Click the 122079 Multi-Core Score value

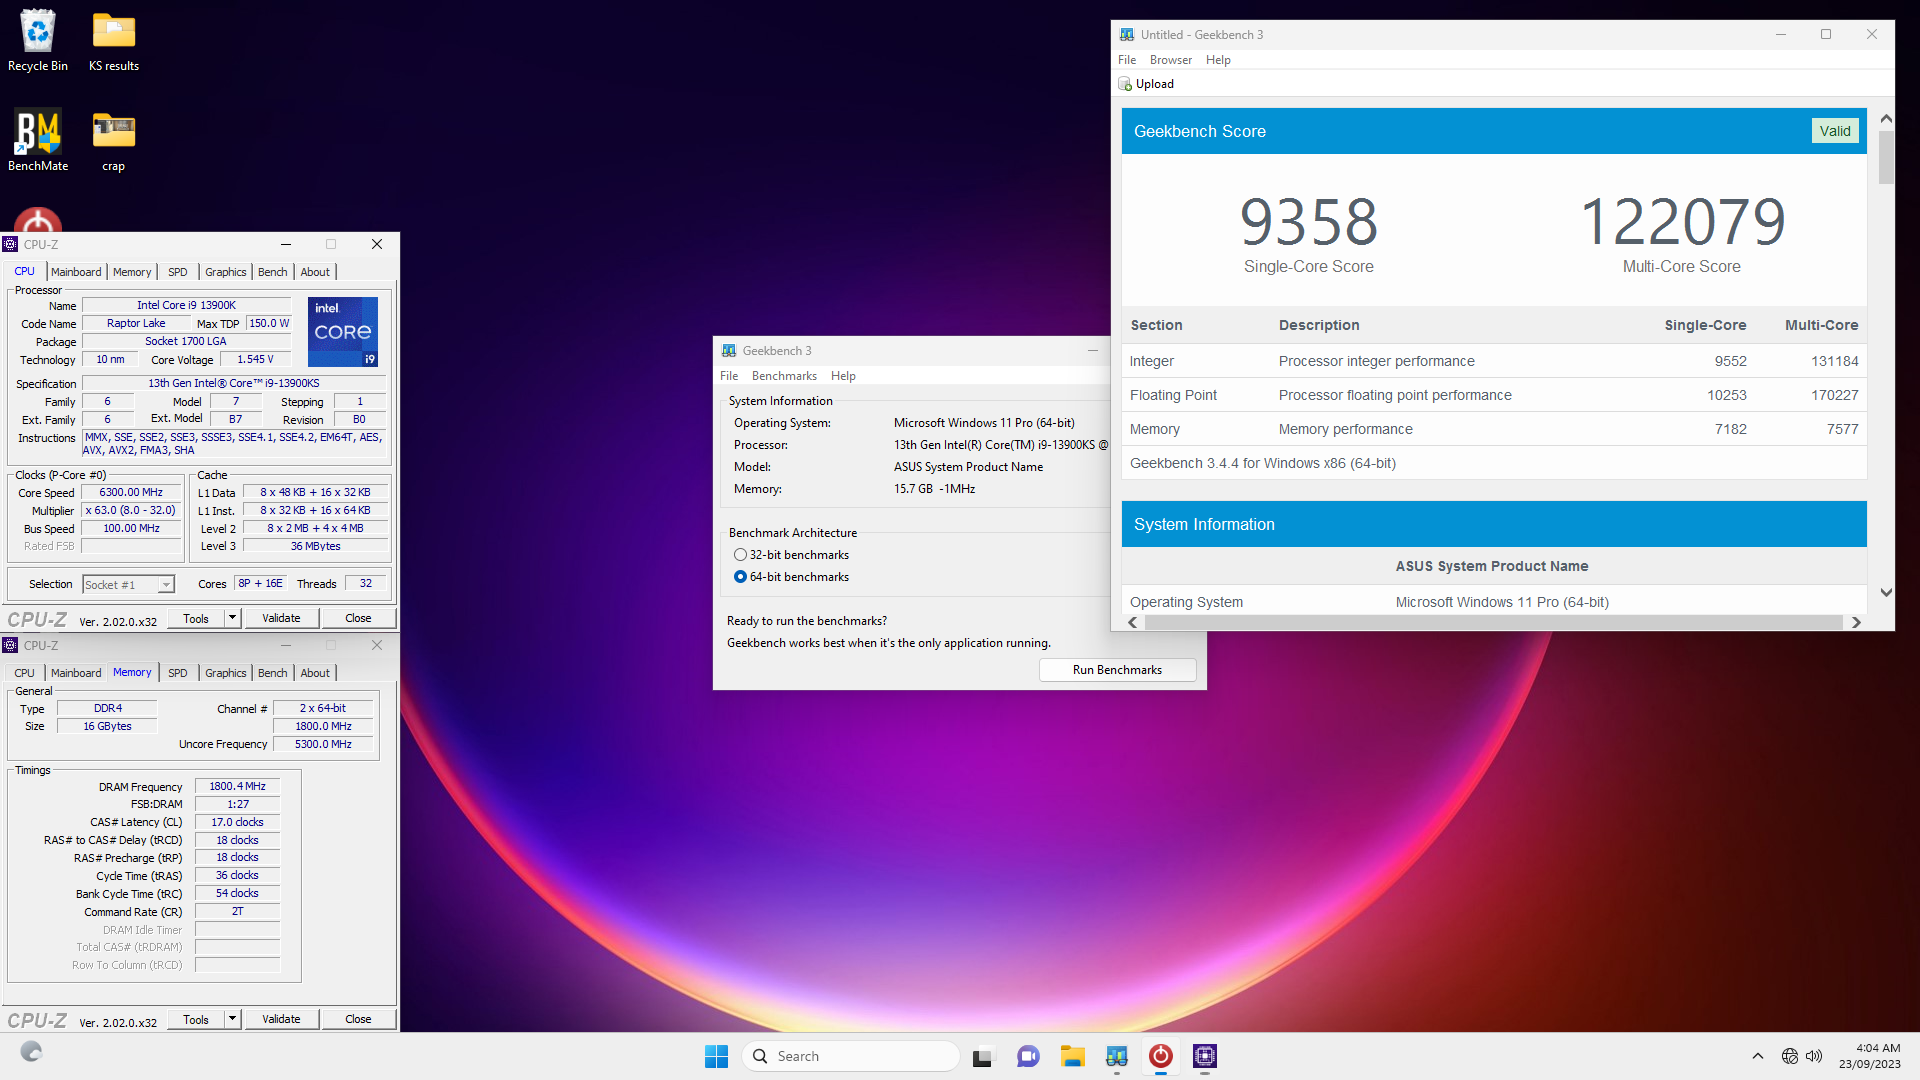point(1682,222)
